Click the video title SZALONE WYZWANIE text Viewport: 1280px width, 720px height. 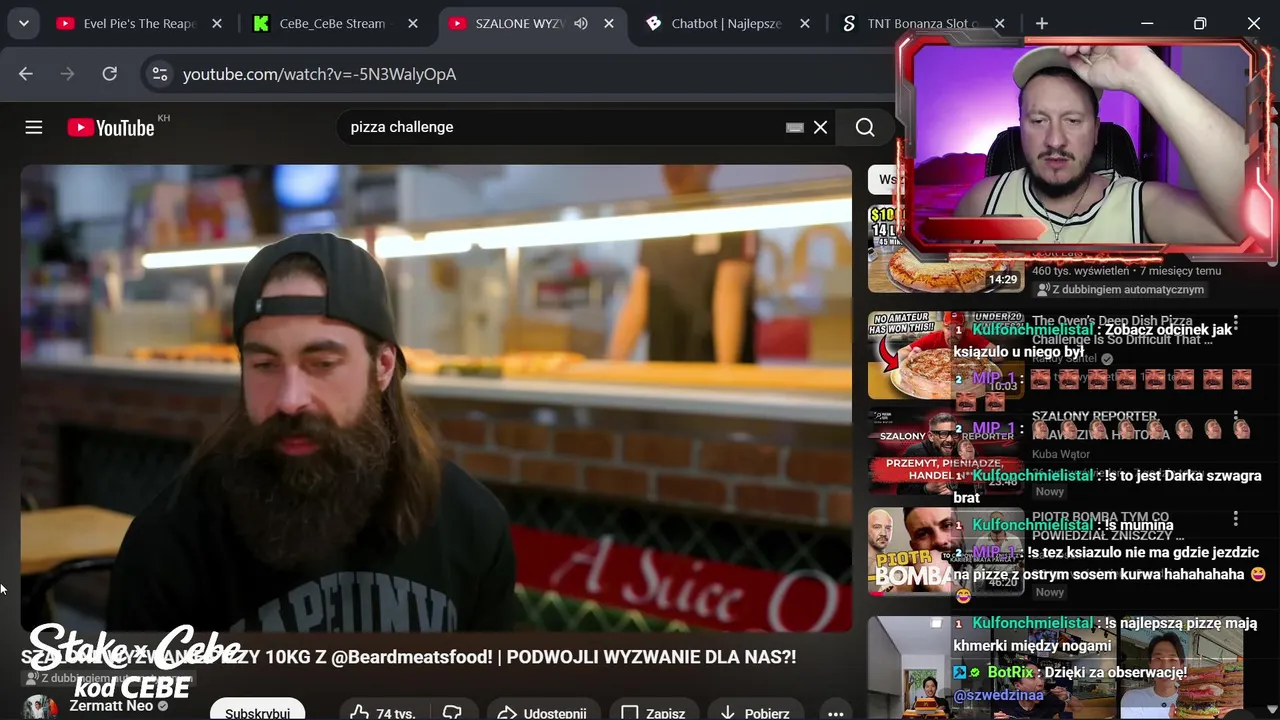[409, 657]
